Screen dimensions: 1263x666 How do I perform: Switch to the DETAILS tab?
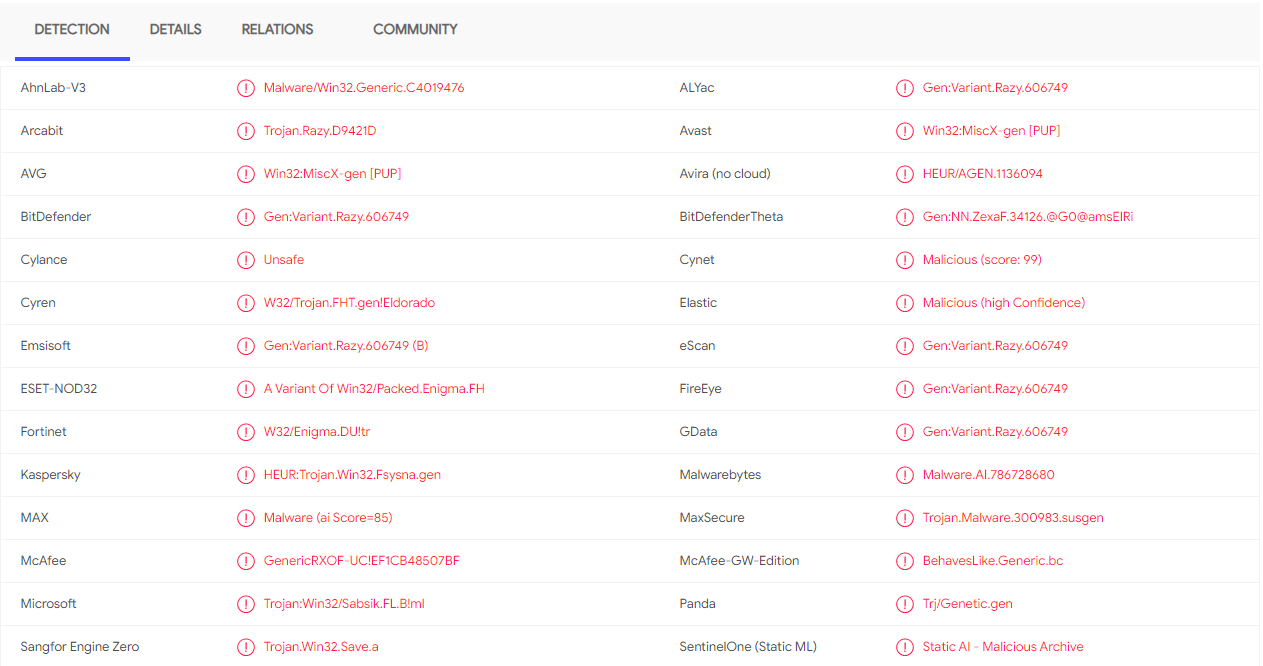click(176, 30)
